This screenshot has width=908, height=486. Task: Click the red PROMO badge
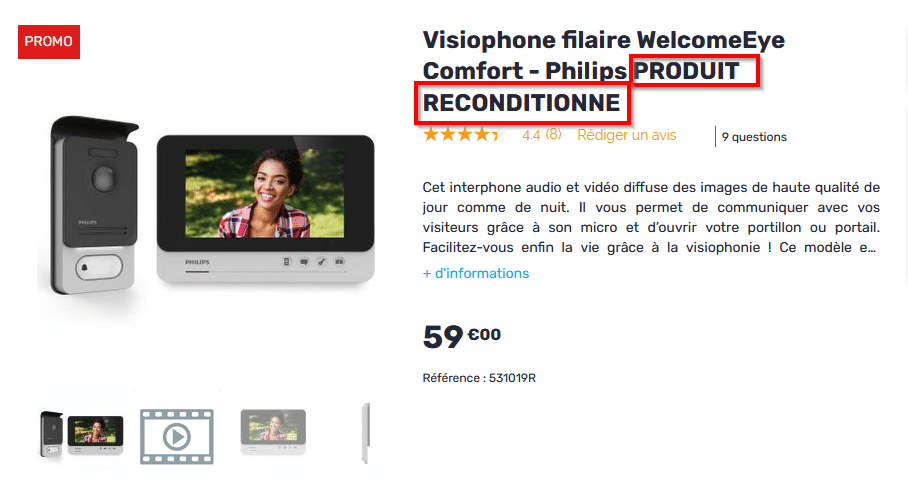(x=49, y=42)
